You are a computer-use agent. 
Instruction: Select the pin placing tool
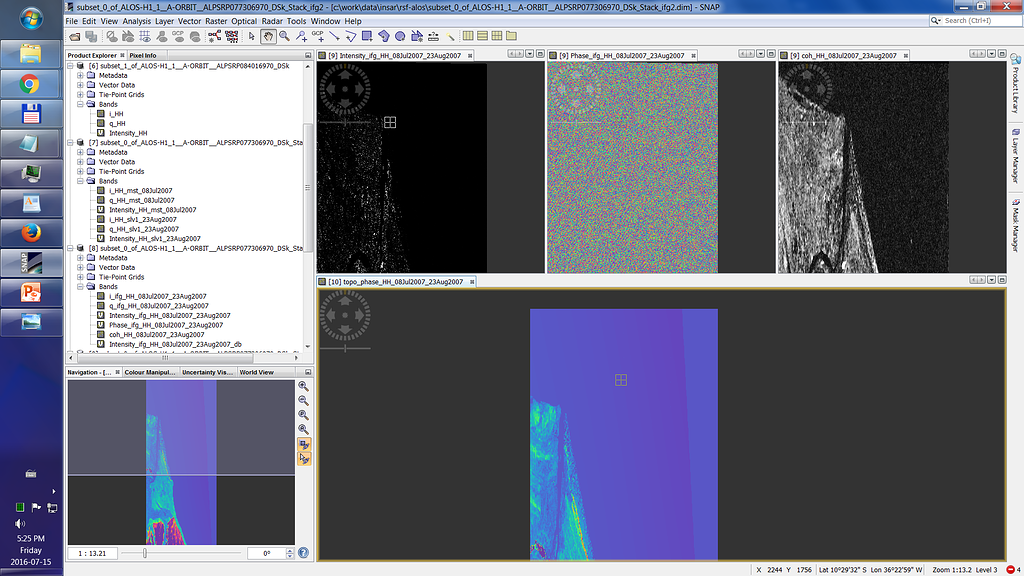point(302,36)
